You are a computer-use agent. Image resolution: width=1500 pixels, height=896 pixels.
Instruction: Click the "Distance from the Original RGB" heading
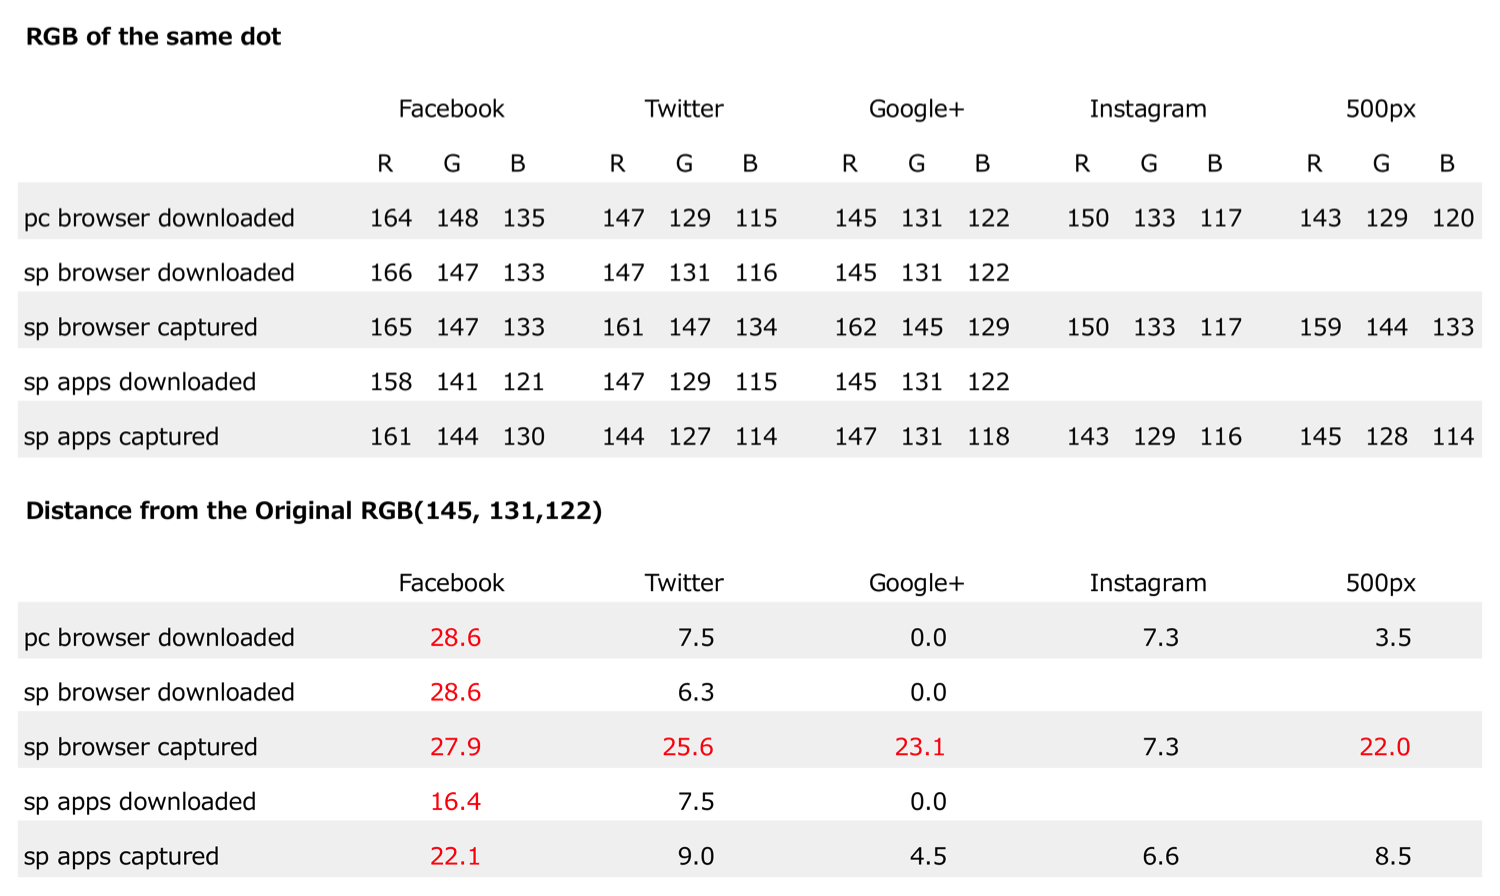point(313,511)
